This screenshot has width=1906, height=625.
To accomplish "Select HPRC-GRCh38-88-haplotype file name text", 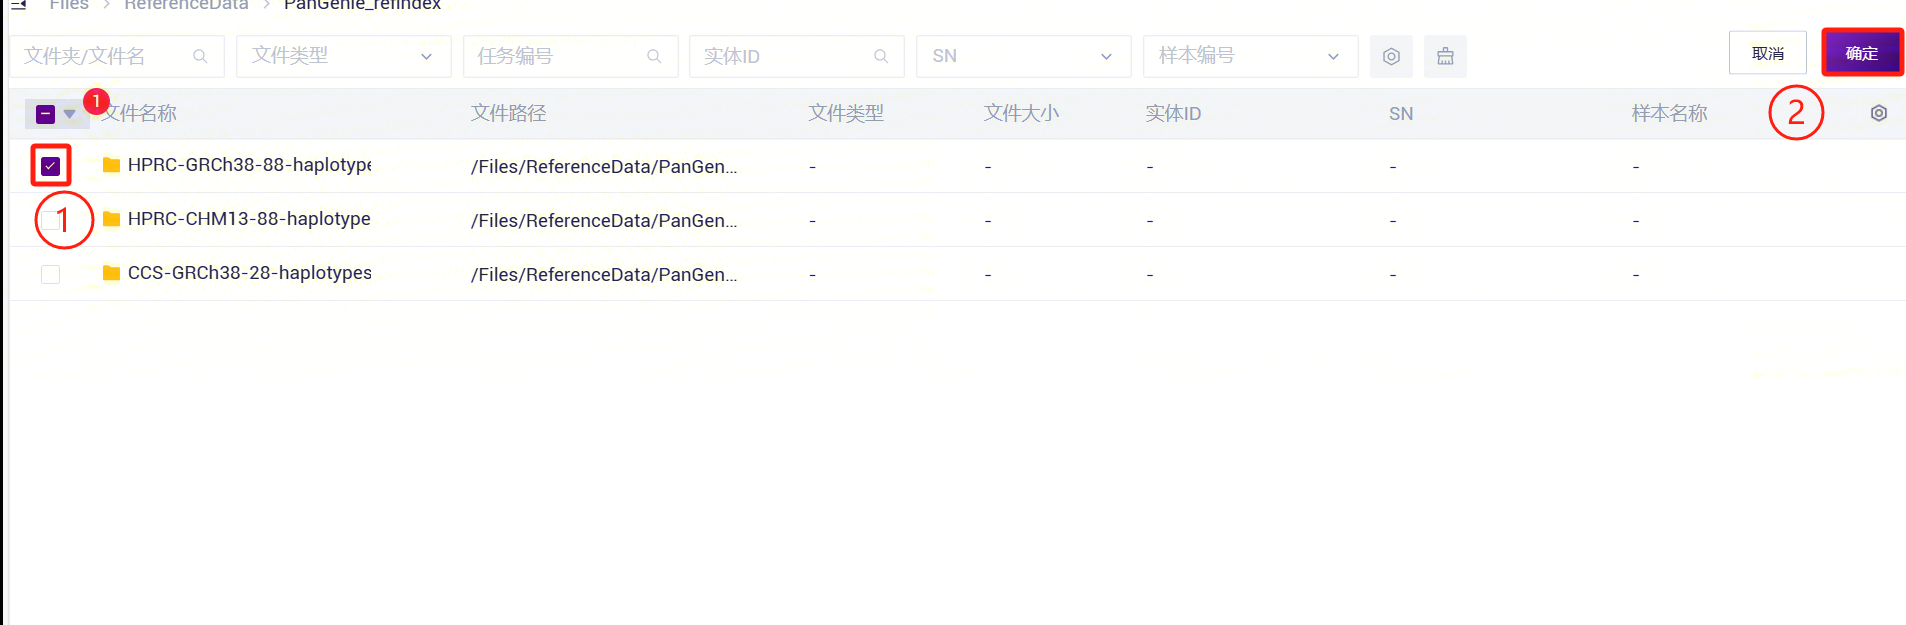I will pyautogui.click(x=249, y=165).
